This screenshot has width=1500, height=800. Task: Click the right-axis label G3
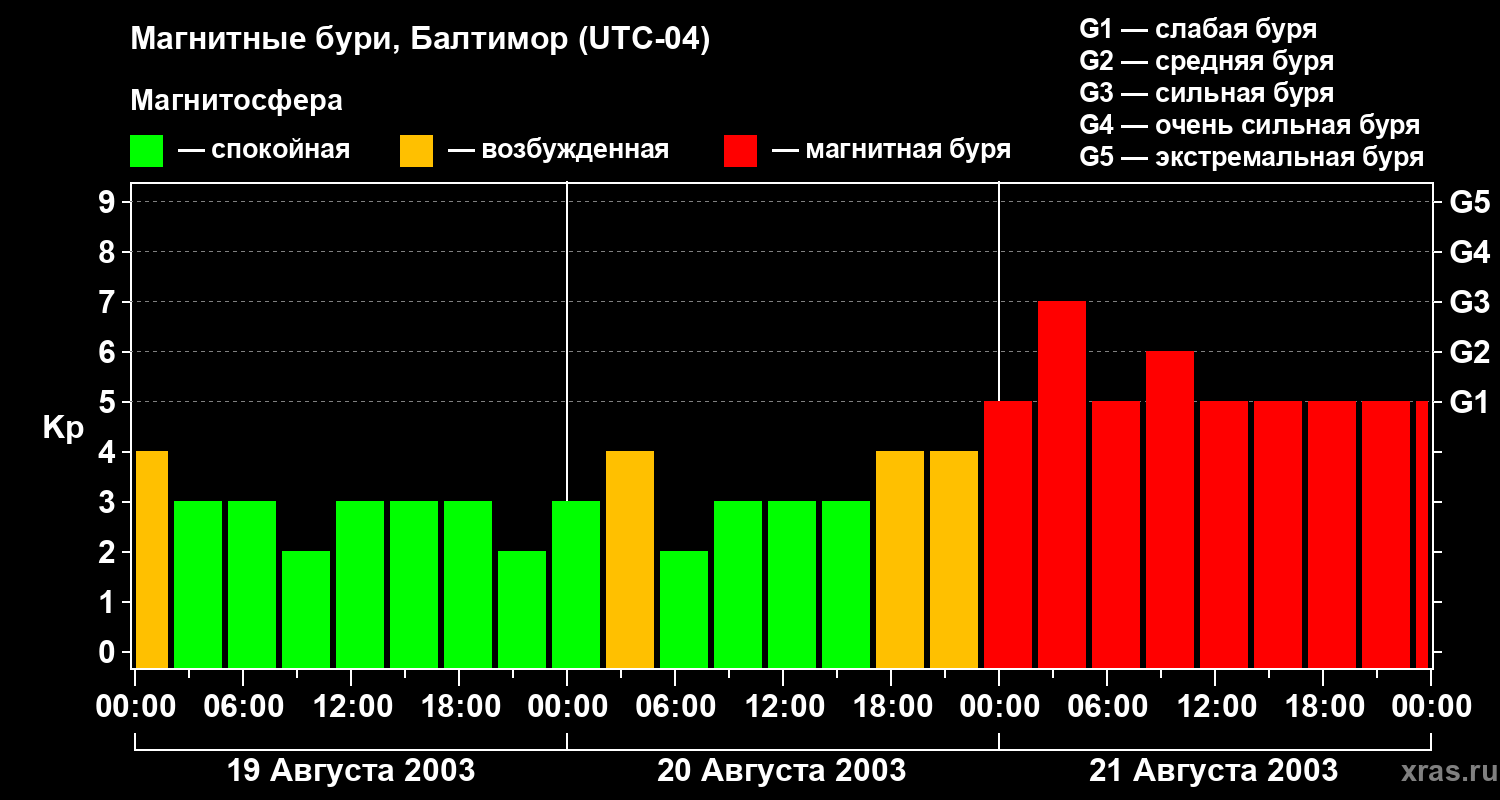[x=1469, y=302]
